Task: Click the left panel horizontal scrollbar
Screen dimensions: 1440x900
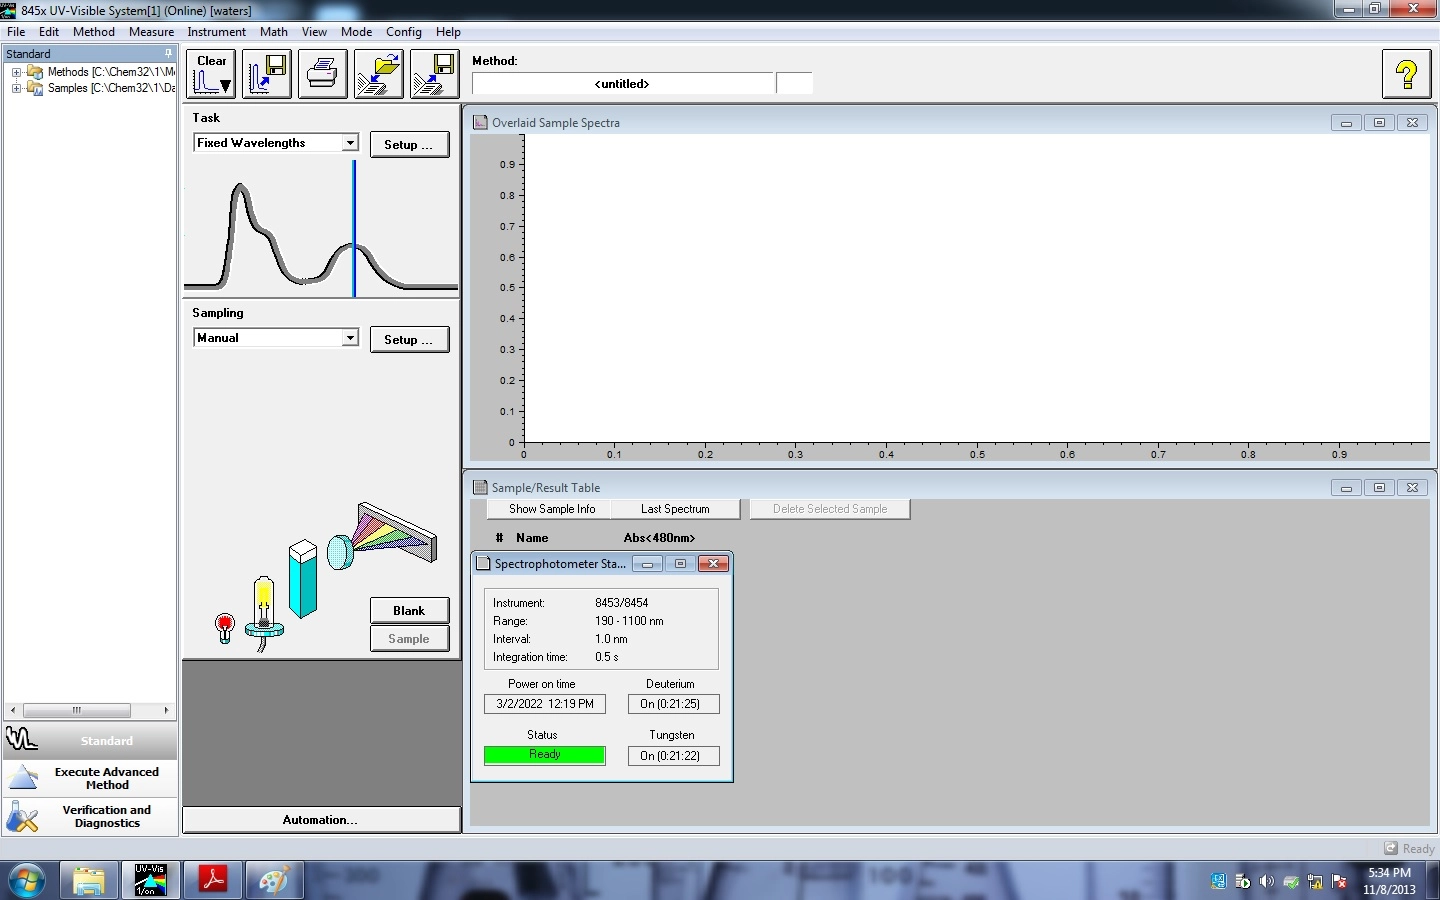Action: point(77,710)
